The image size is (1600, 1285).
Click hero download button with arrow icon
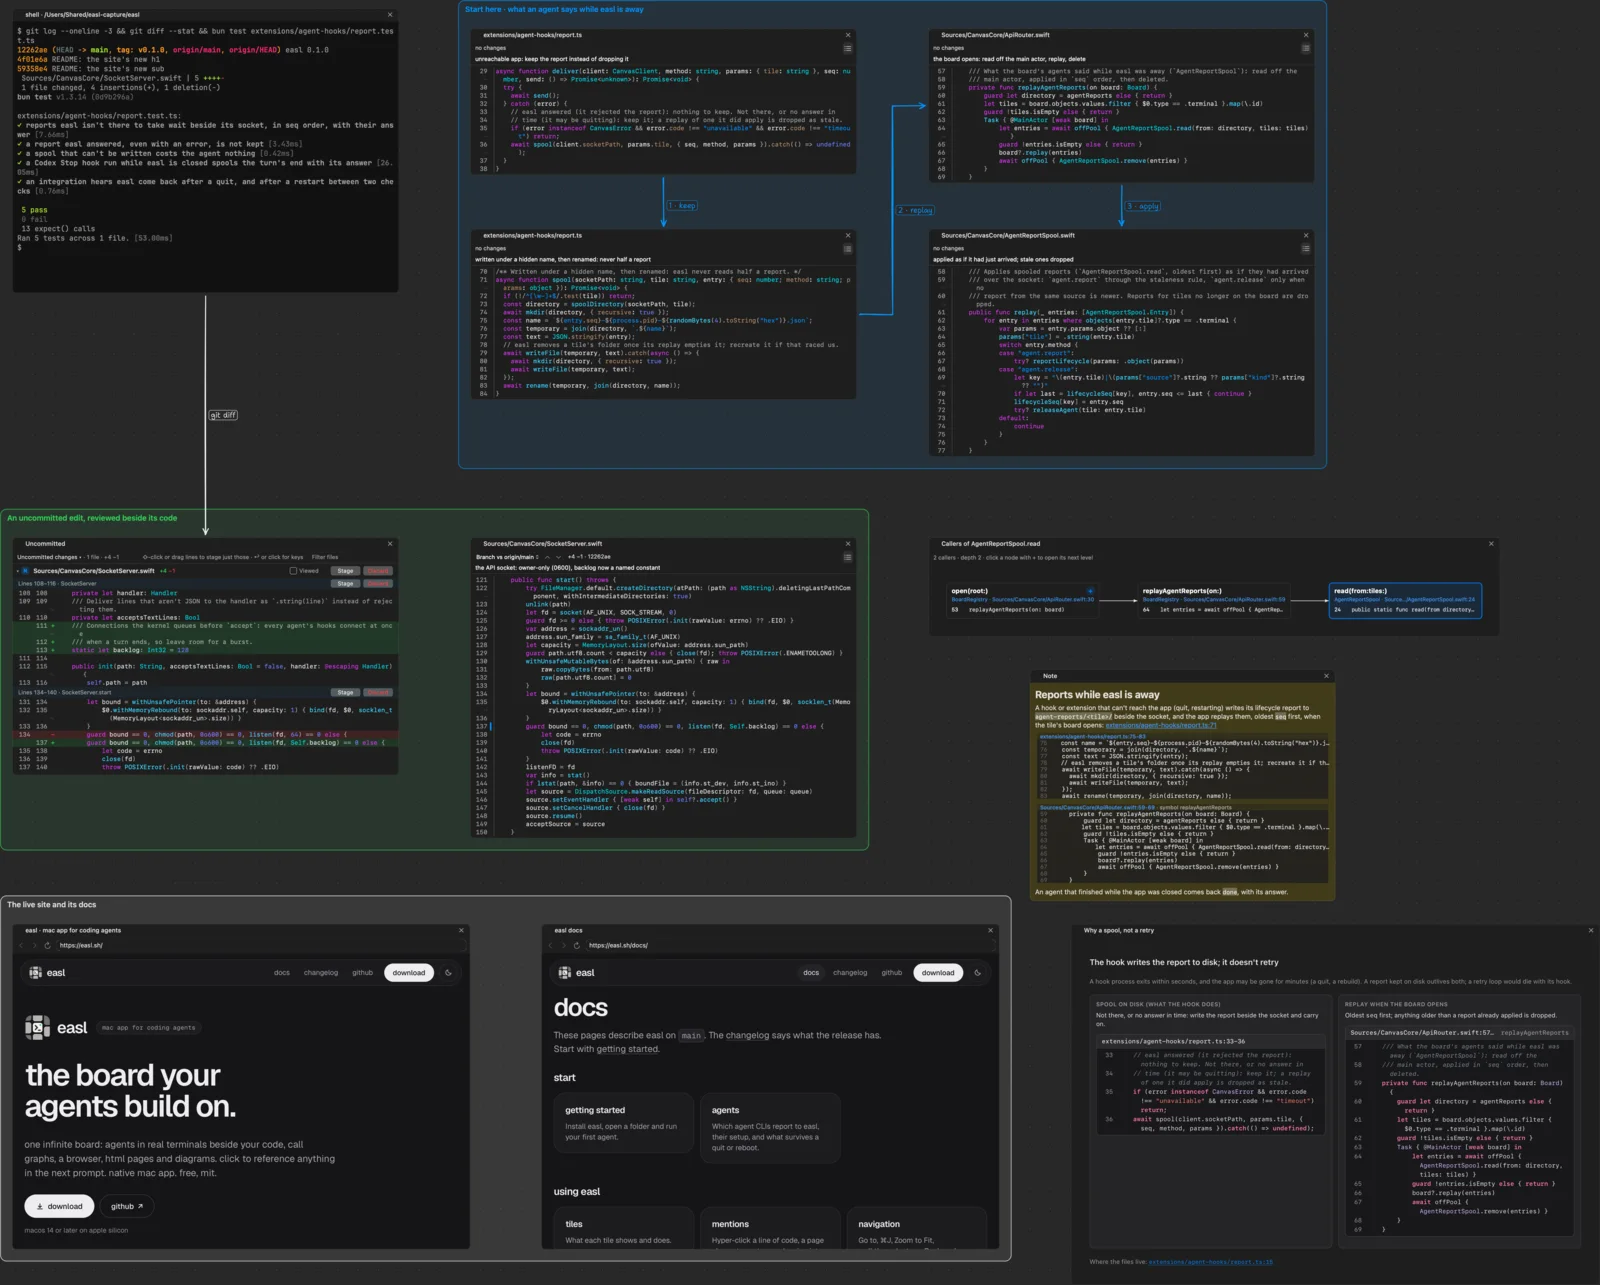[59, 1206]
